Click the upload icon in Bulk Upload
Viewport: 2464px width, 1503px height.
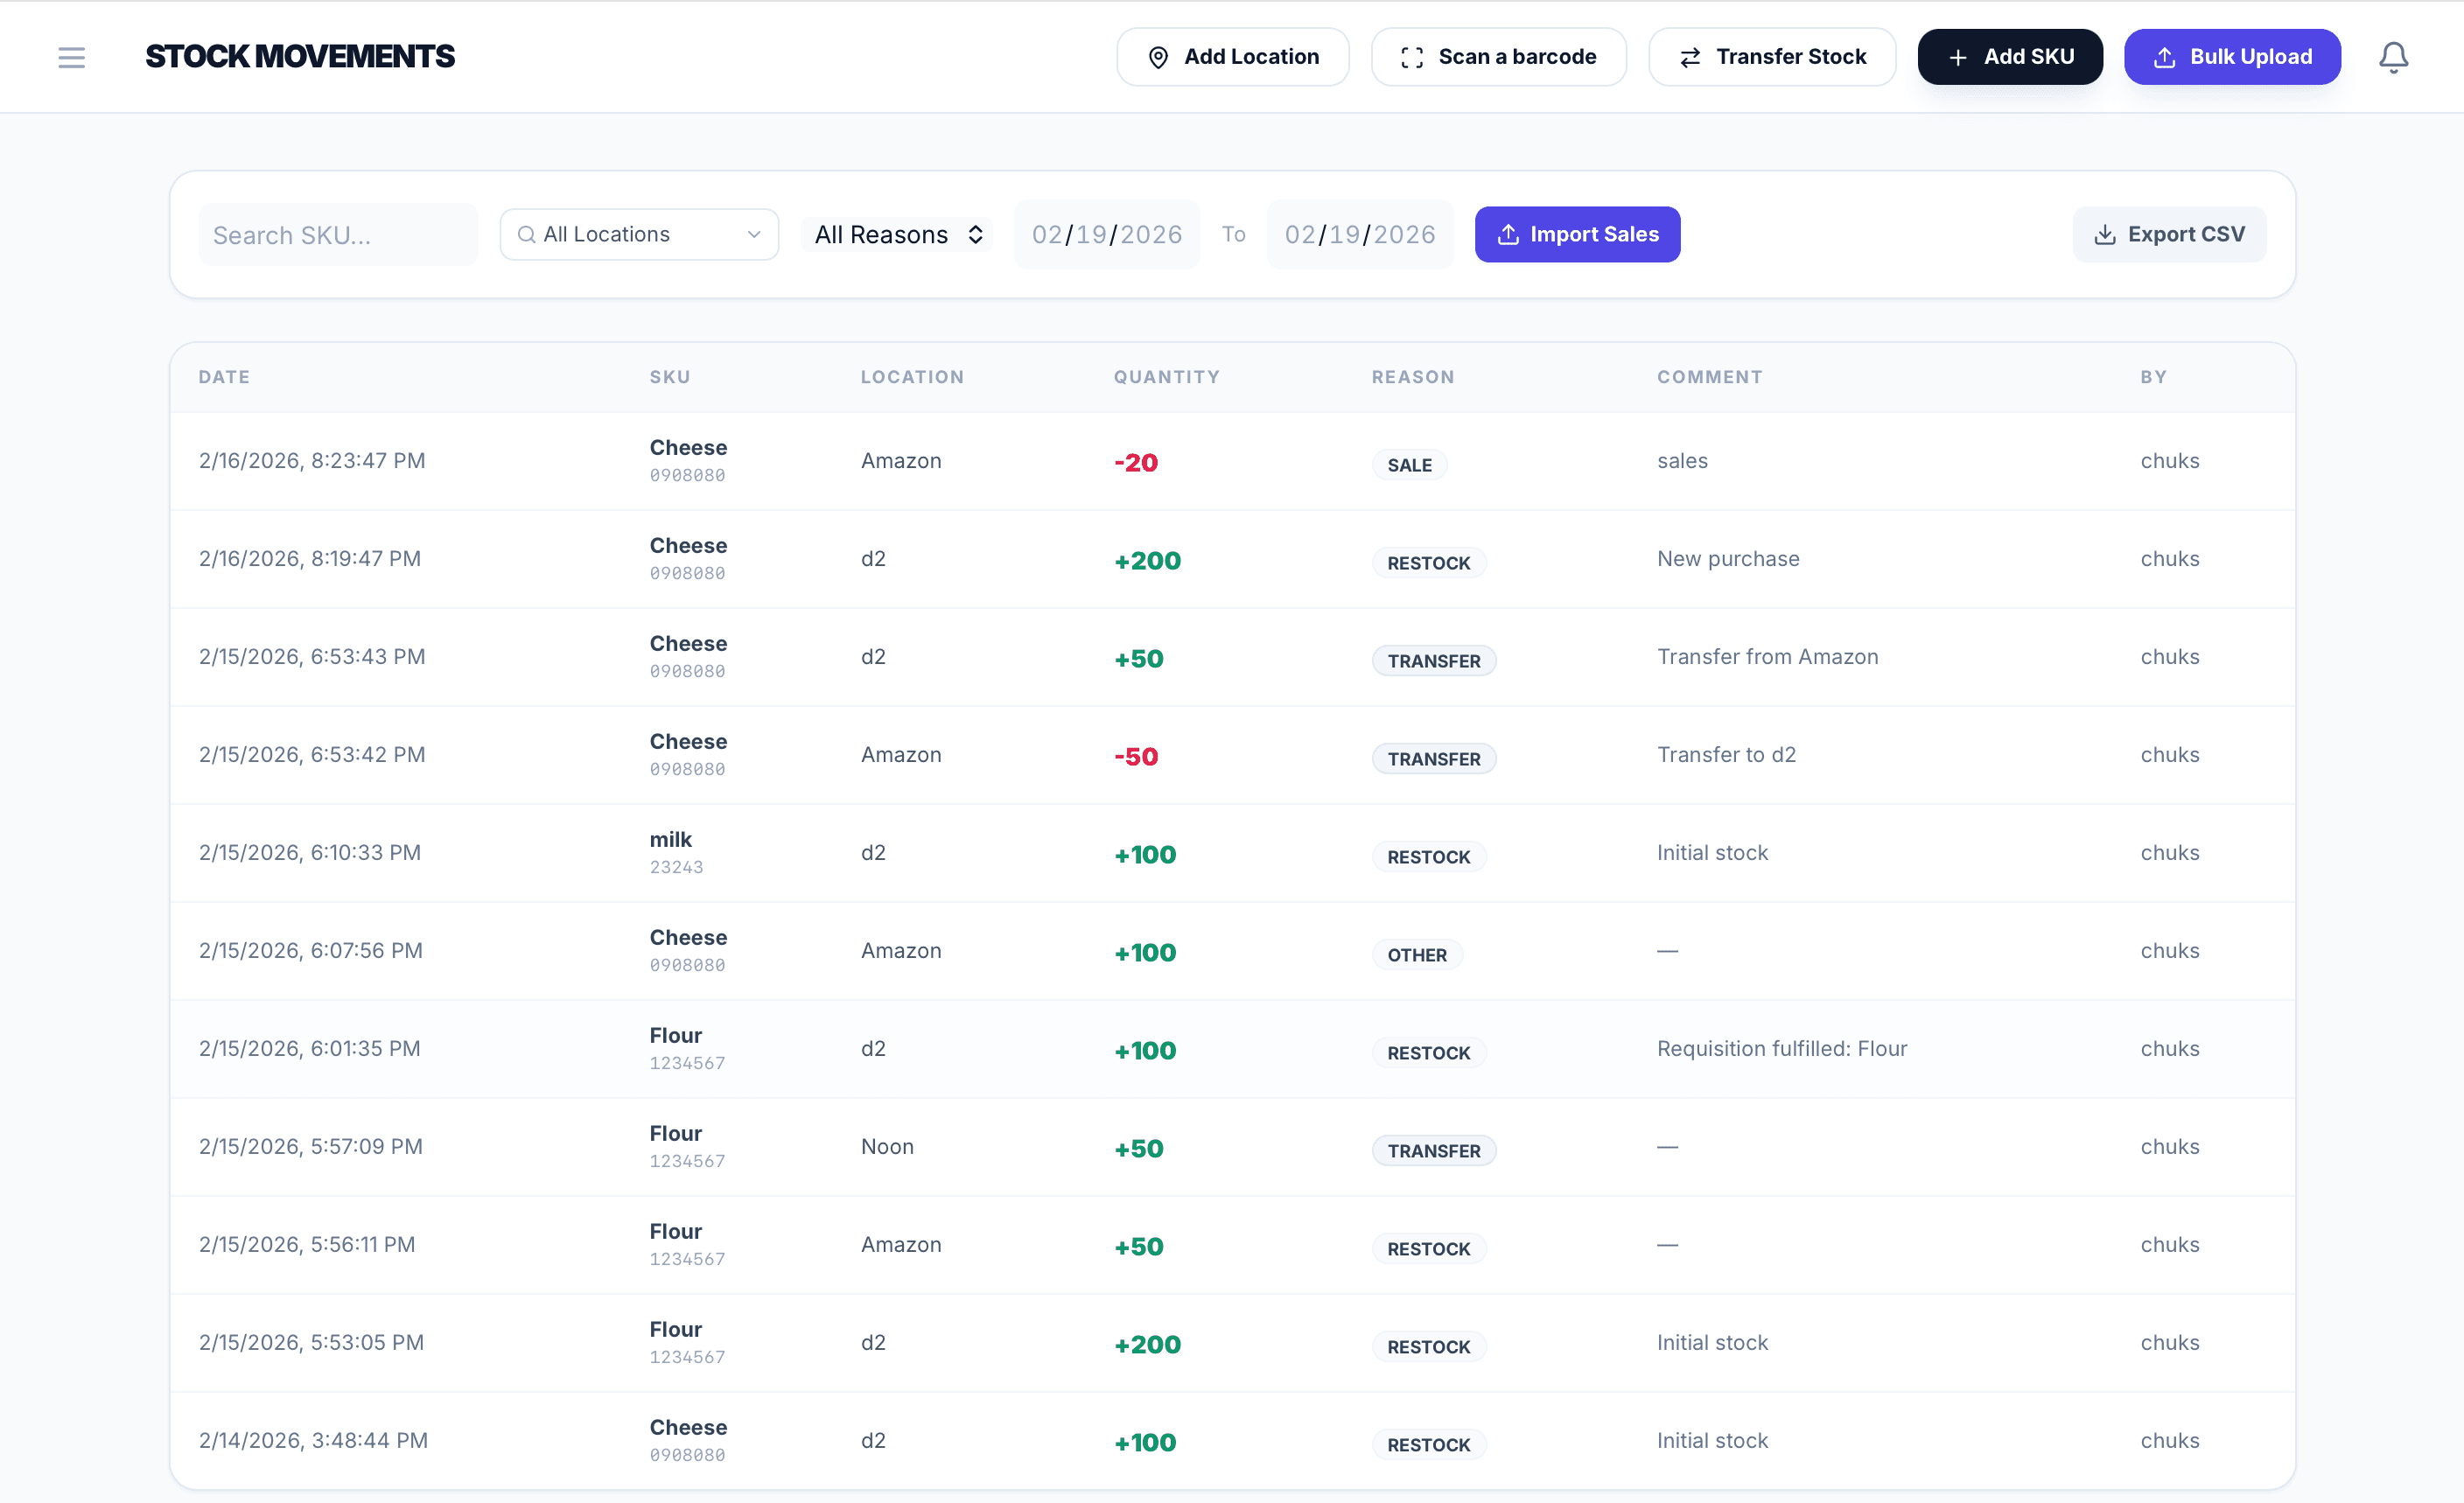tap(2163, 57)
